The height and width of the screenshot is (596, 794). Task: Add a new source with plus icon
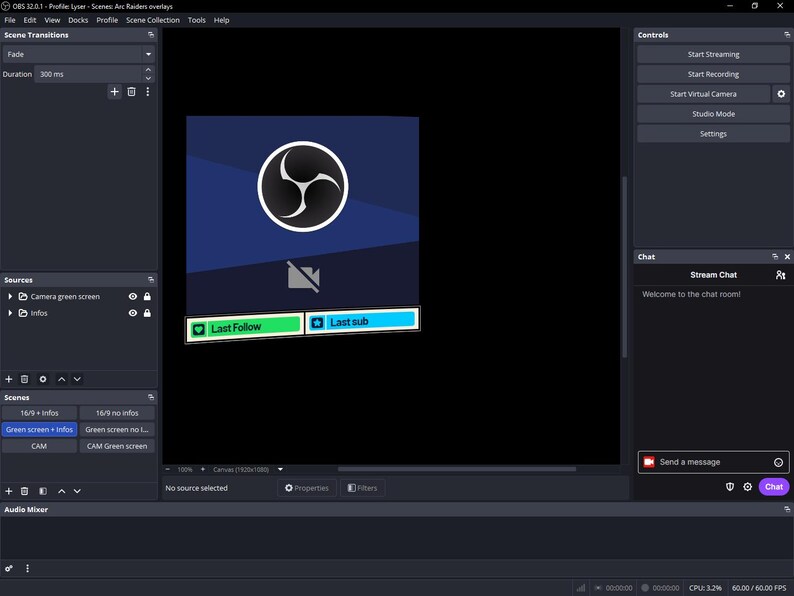(9, 379)
